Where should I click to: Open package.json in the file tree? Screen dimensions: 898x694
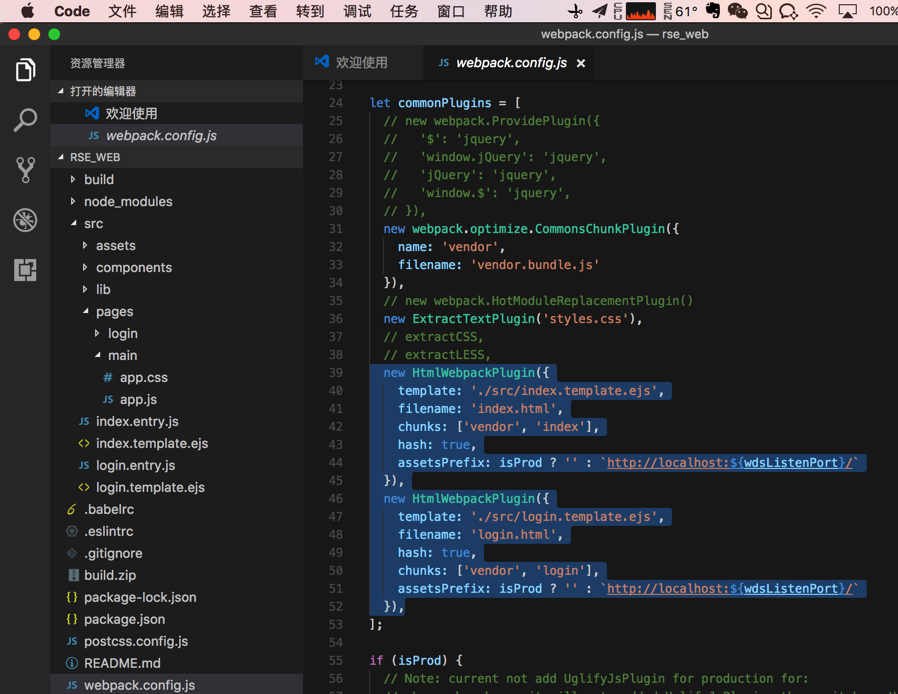[x=124, y=619]
